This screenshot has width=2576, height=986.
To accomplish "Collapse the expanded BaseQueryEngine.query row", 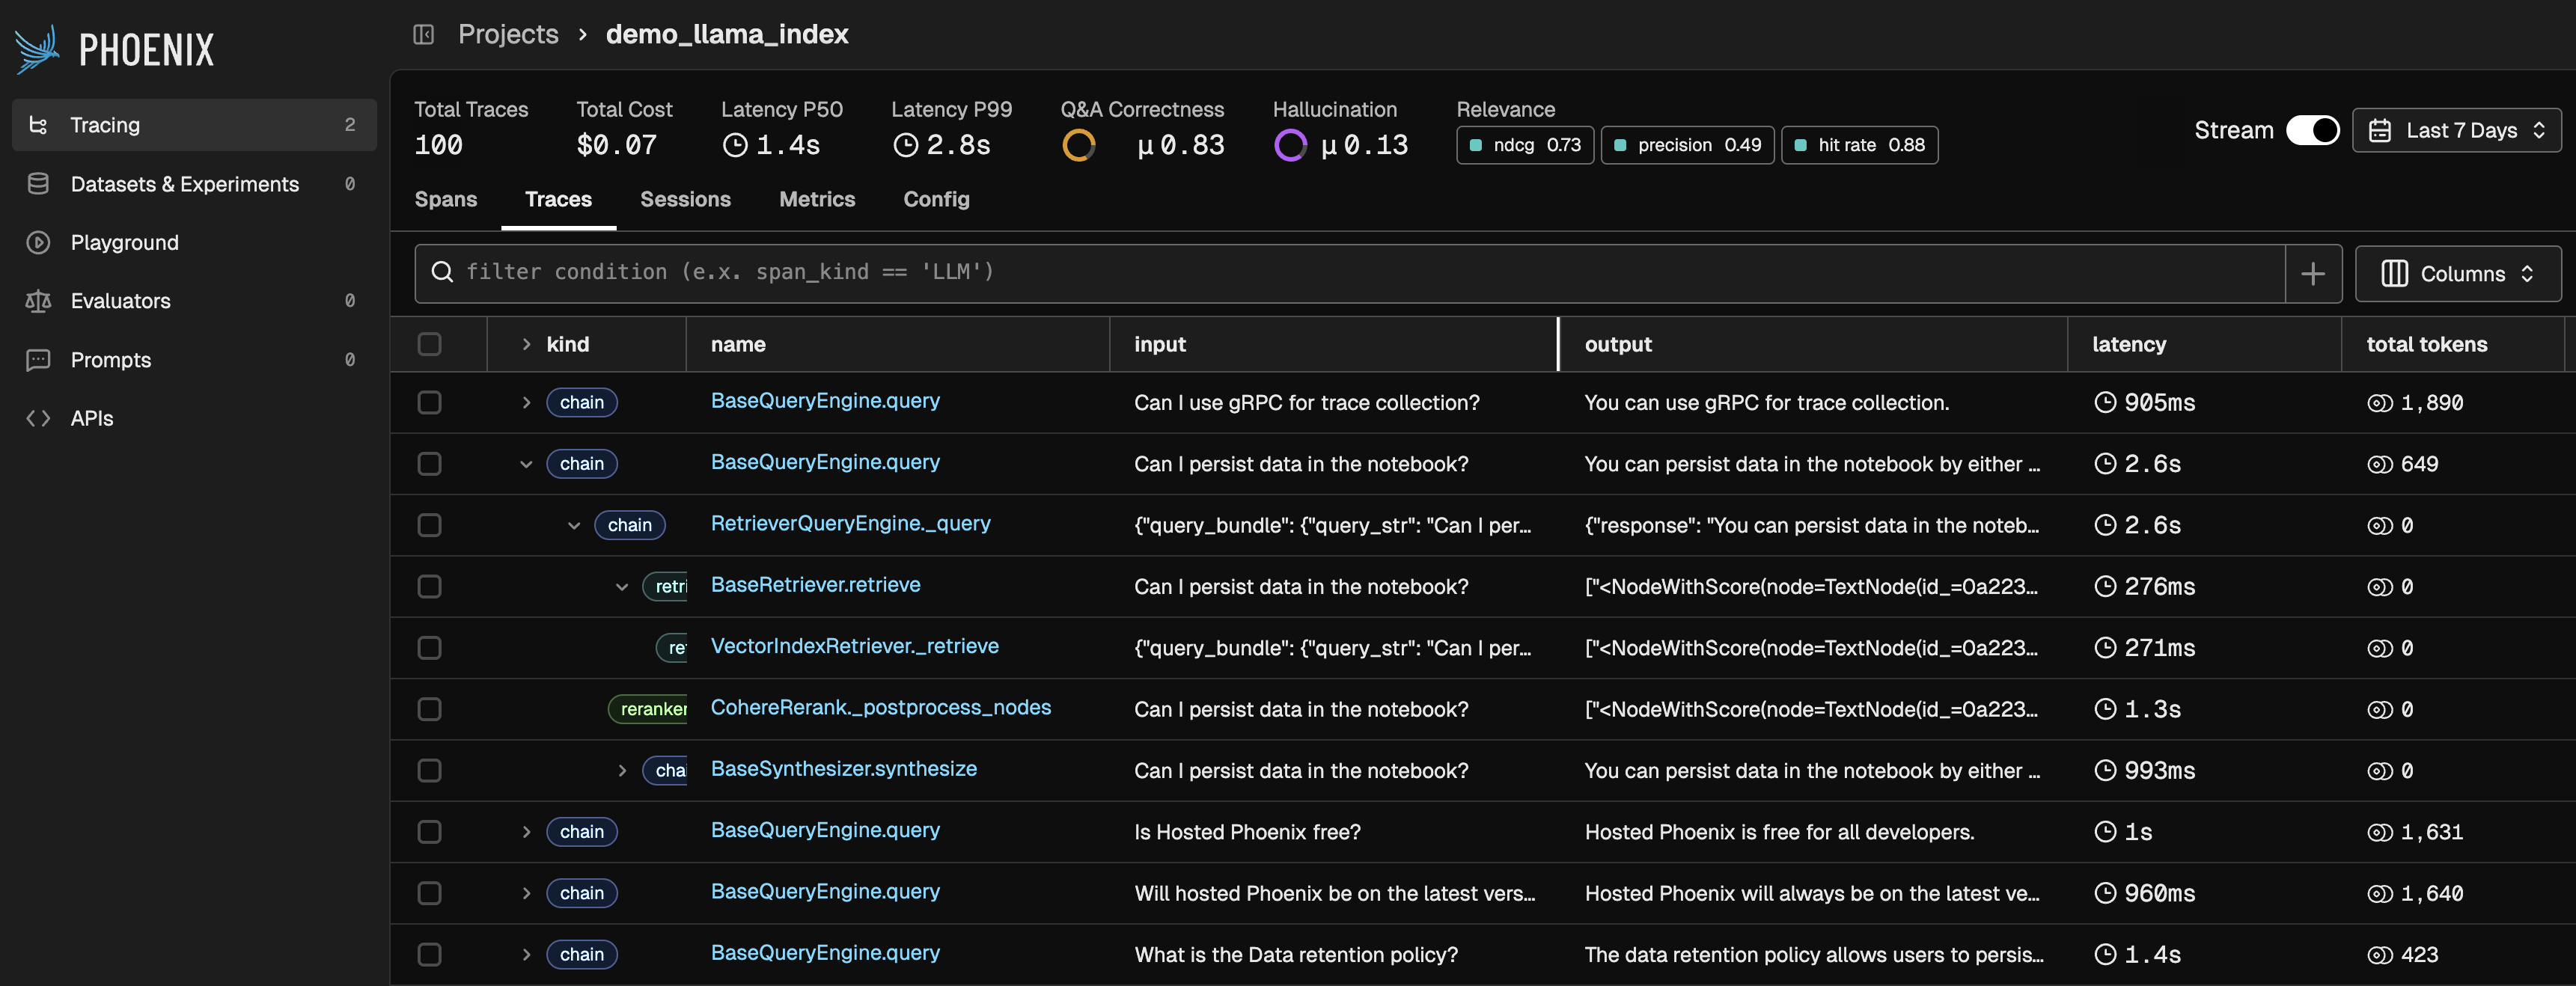I will tap(526, 463).
